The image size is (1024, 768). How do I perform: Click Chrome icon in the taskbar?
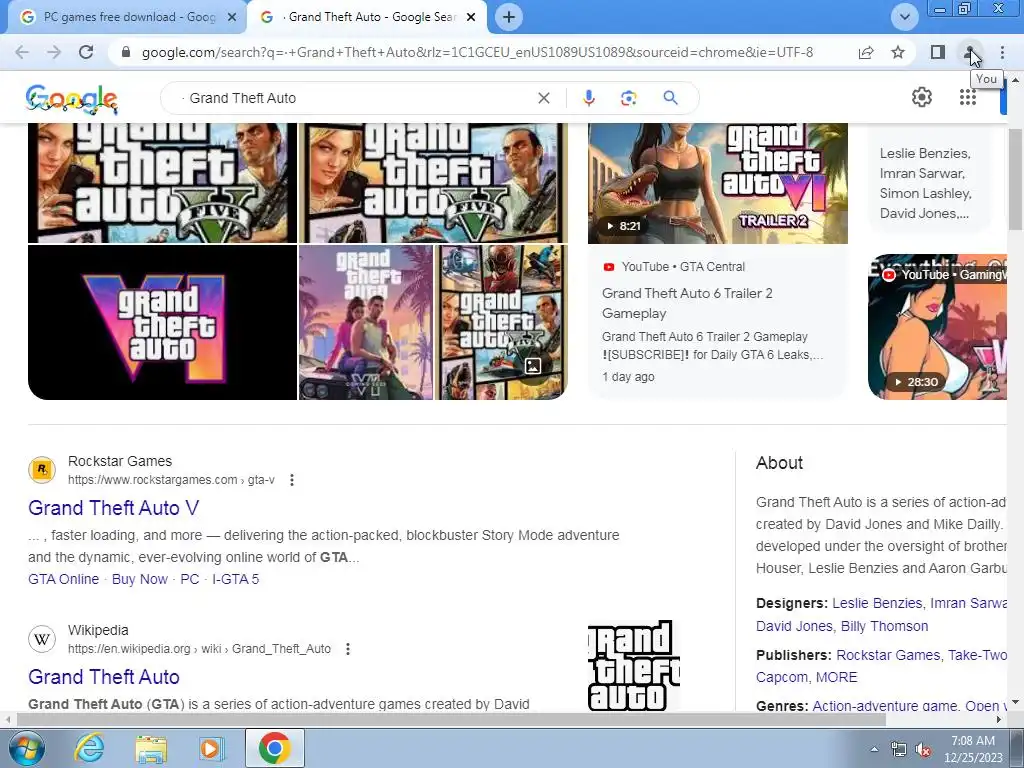[x=274, y=748]
